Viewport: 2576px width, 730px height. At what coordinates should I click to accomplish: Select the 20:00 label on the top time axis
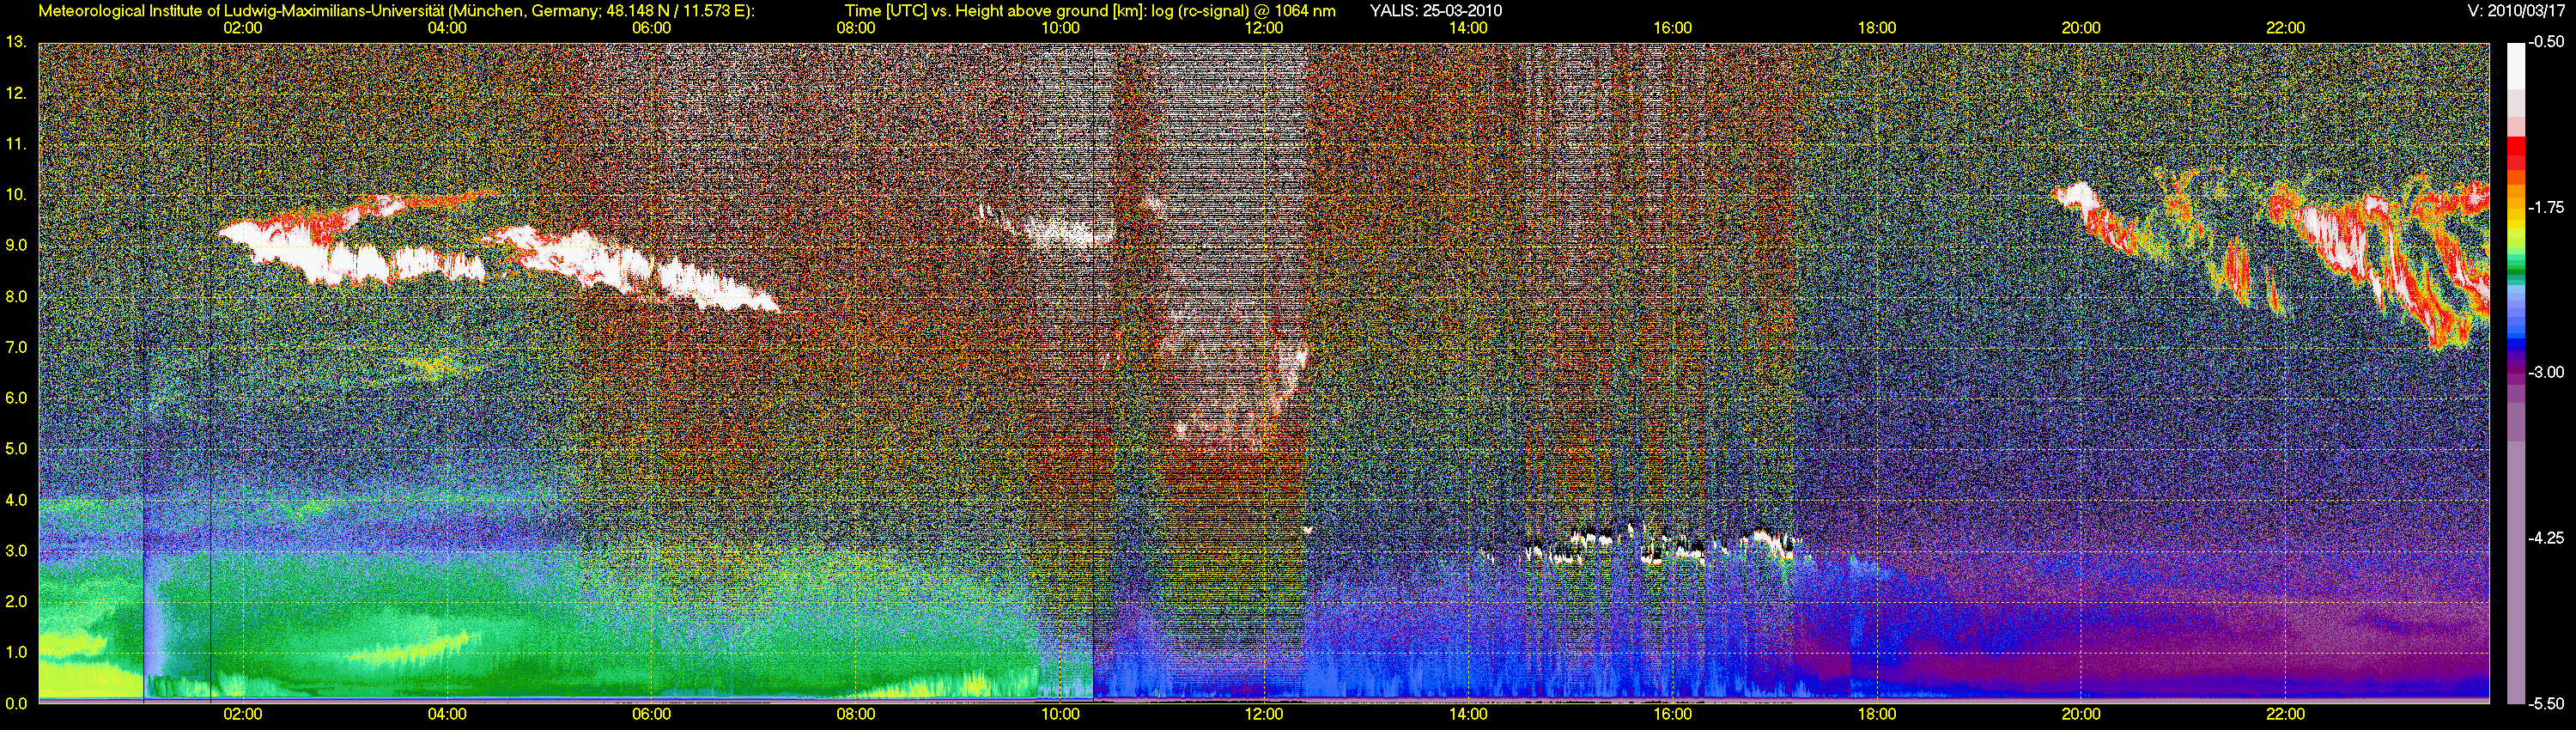coord(2081,28)
